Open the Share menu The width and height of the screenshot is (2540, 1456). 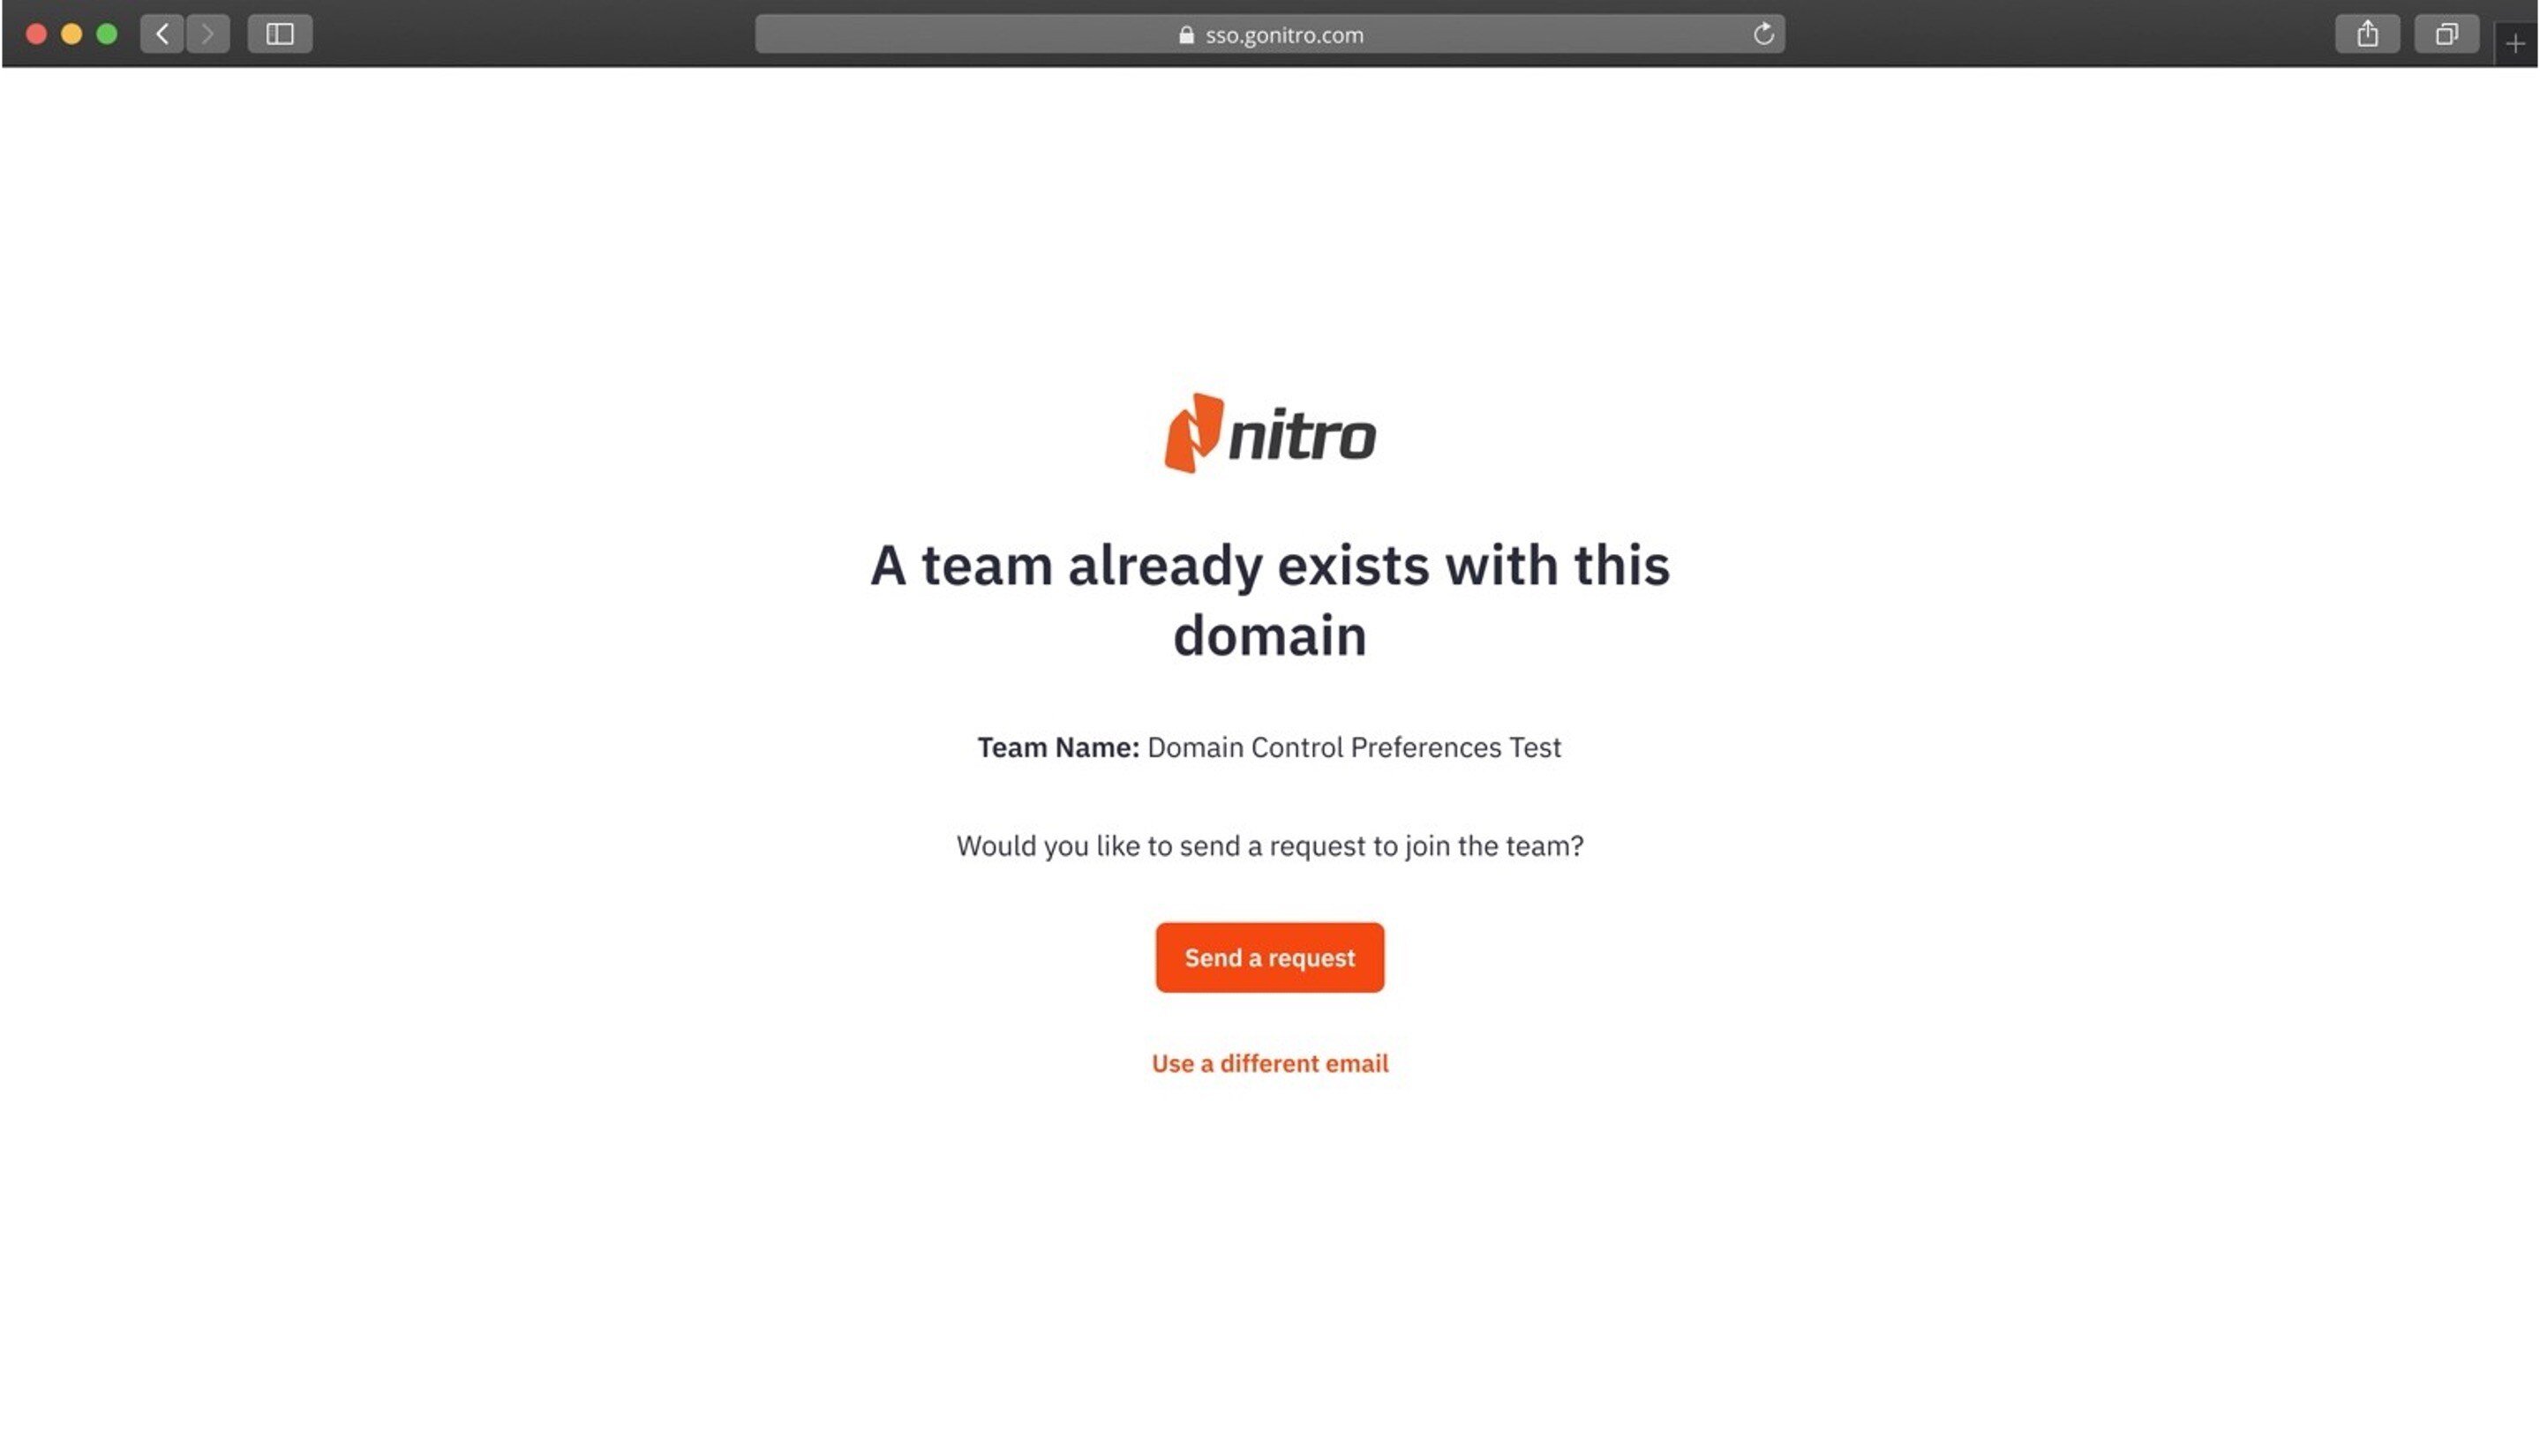tap(2368, 33)
